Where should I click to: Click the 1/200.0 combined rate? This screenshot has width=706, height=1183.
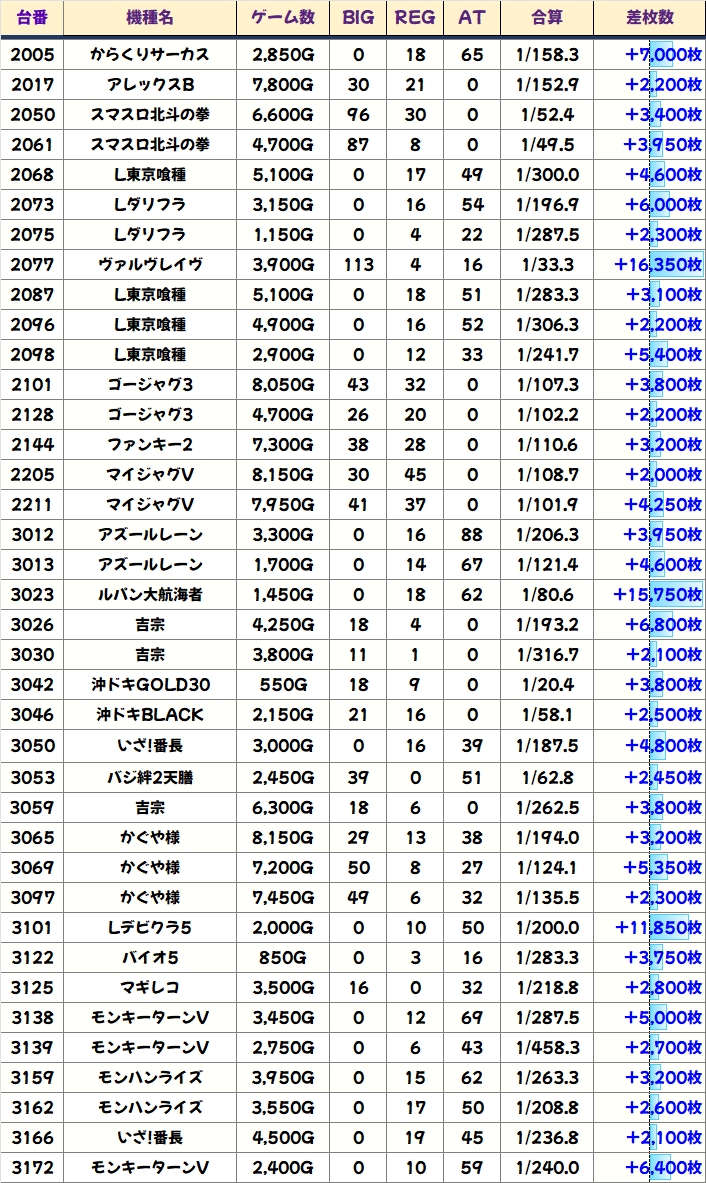[547, 927]
